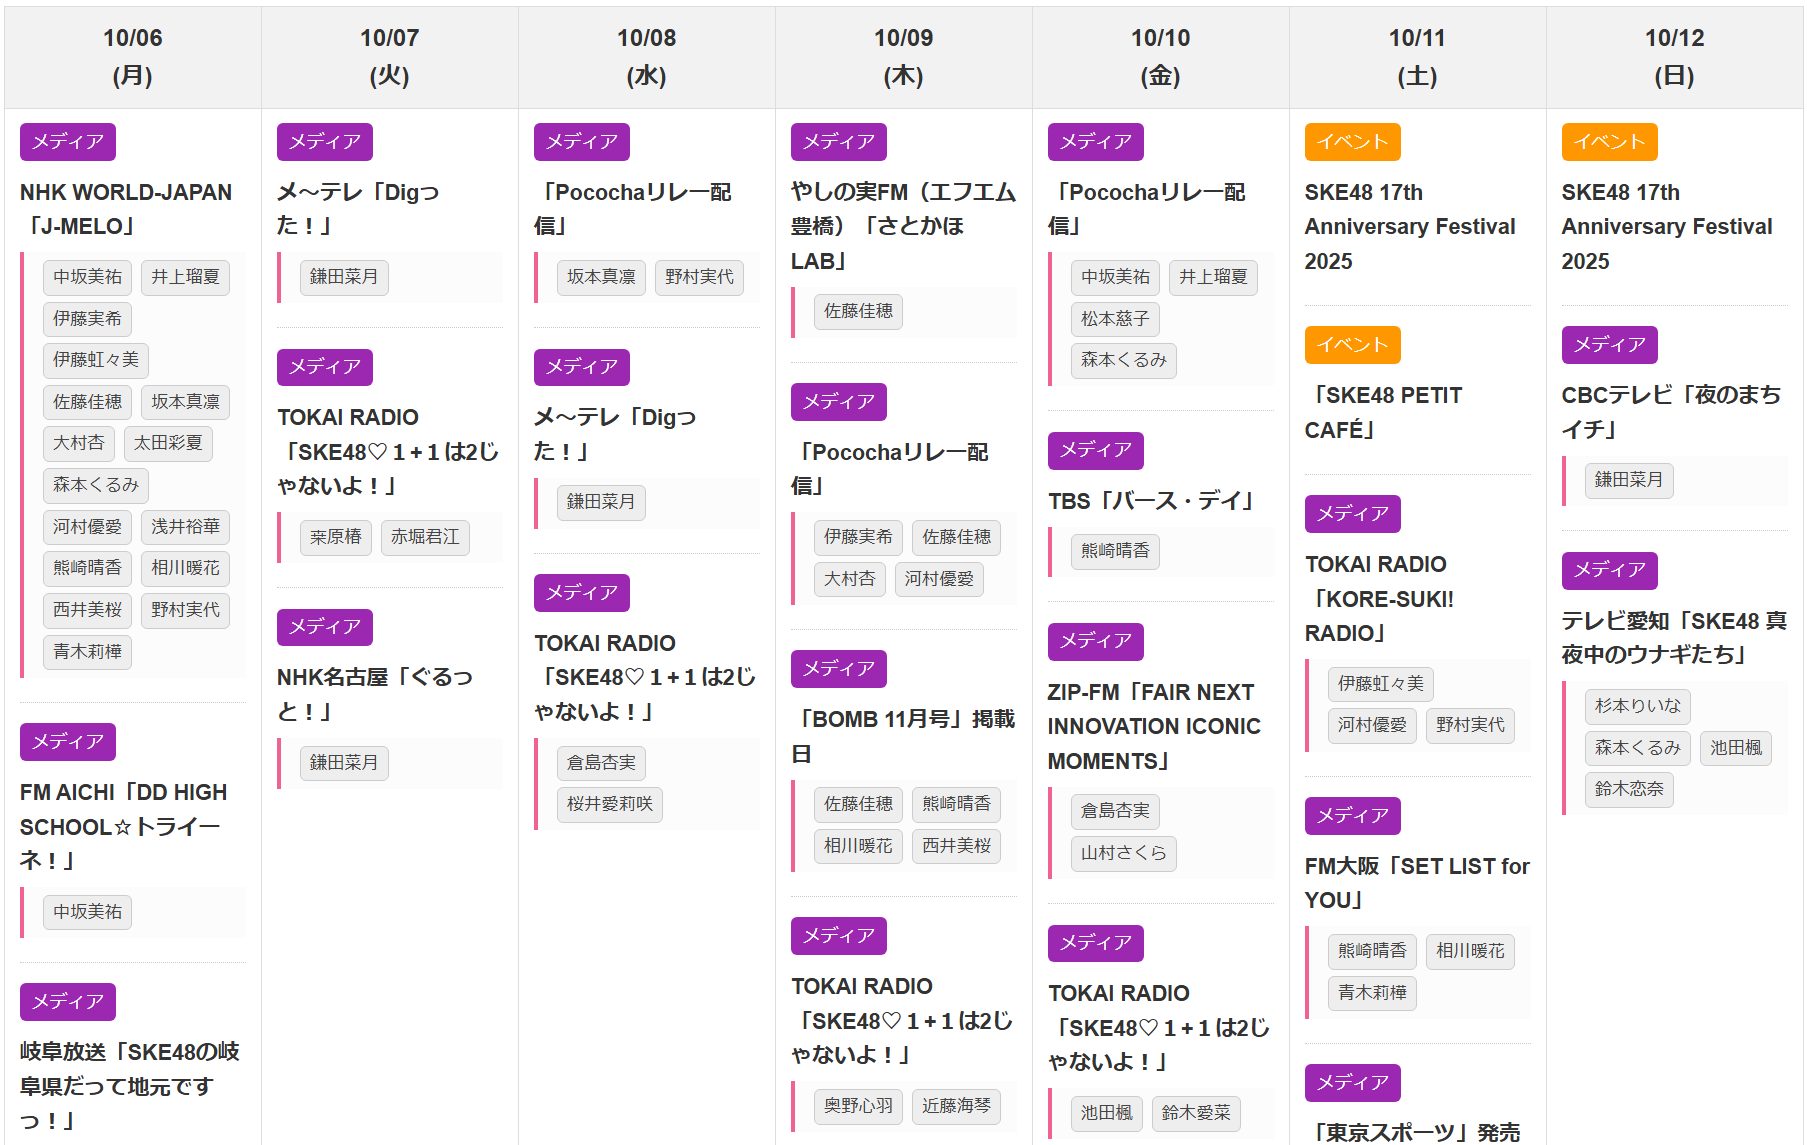The height and width of the screenshot is (1145, 1807).
Task: Click the orange イベント badge under 10/12
Action: [1609, 142]
